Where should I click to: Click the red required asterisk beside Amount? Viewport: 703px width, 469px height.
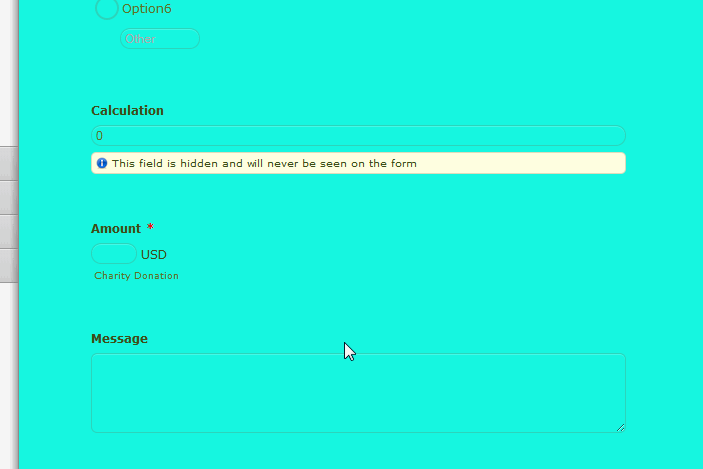(x=150, y=229)
